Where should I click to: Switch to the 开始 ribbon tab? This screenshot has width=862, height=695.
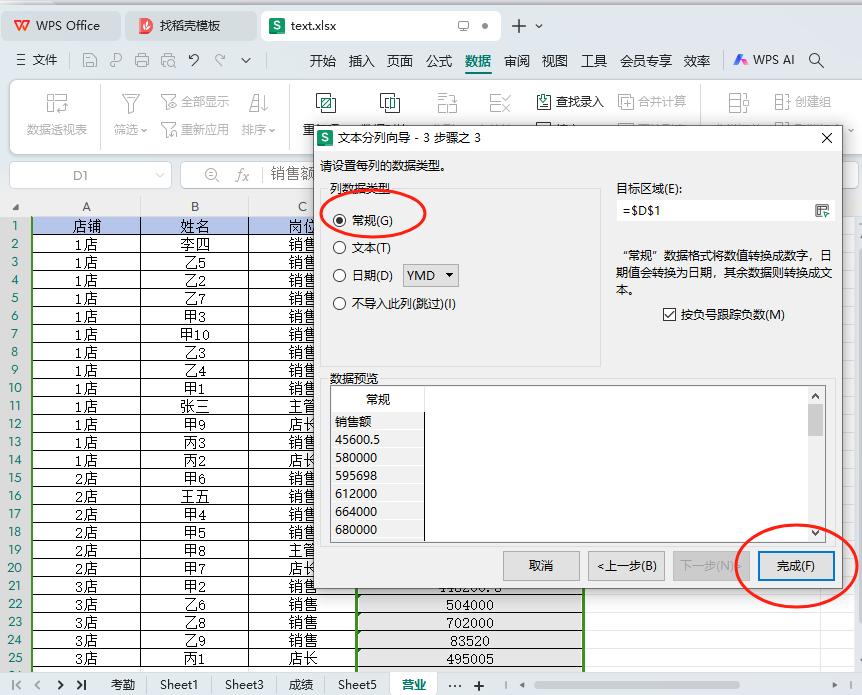322,60
